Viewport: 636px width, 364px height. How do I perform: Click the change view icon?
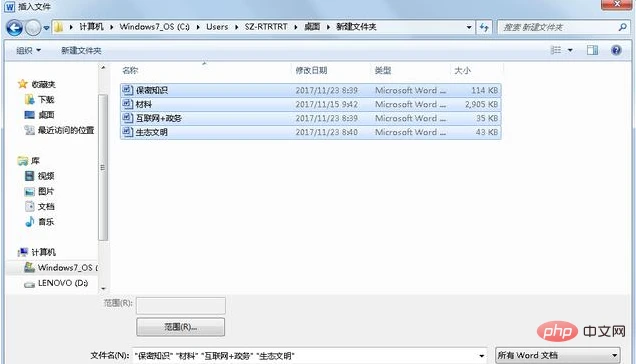click(x=556, y=50)
